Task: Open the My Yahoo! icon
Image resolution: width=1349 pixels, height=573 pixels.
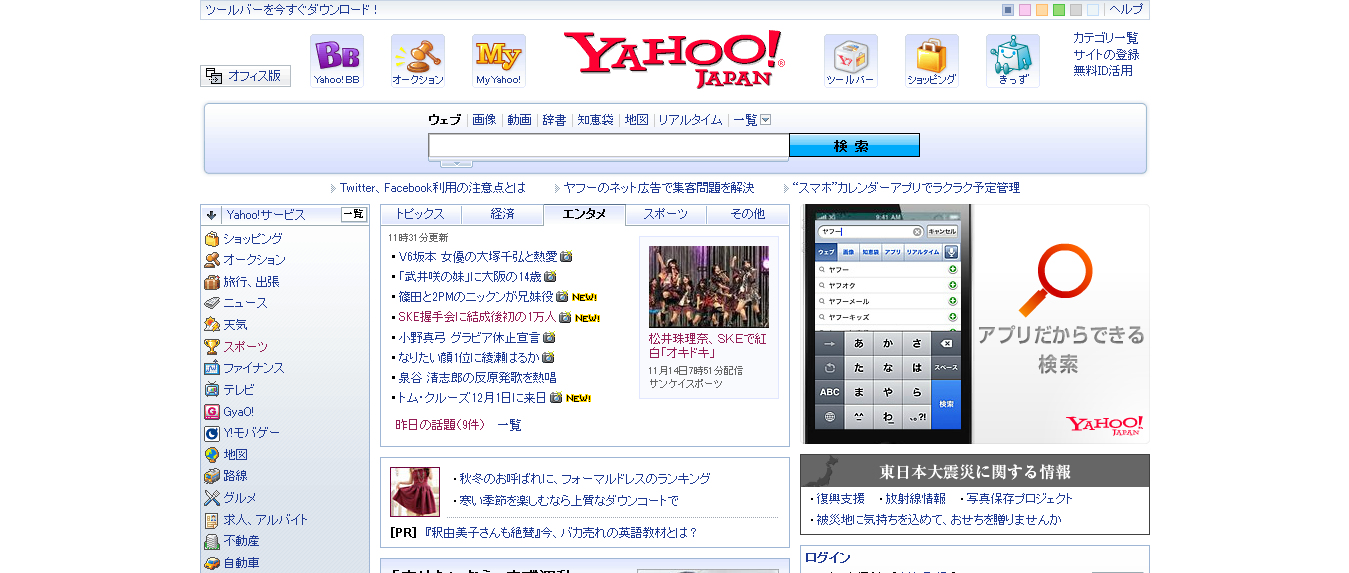Action: tap(499, 61)
